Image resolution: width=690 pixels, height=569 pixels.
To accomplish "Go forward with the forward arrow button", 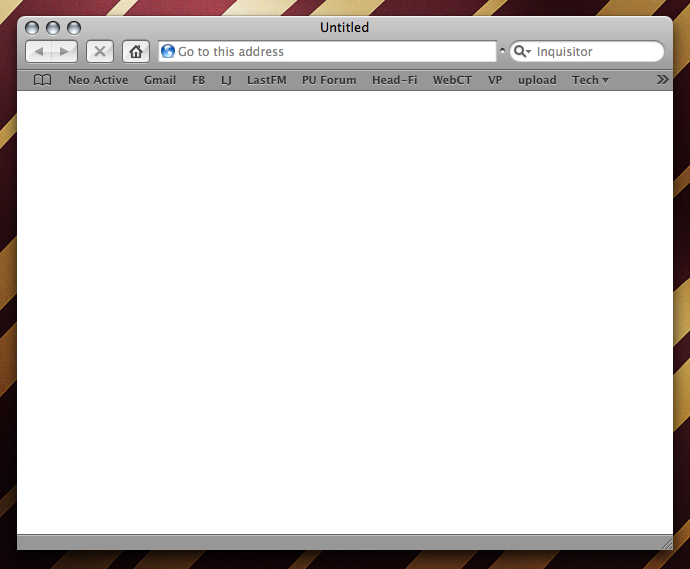I will point(65,51).
